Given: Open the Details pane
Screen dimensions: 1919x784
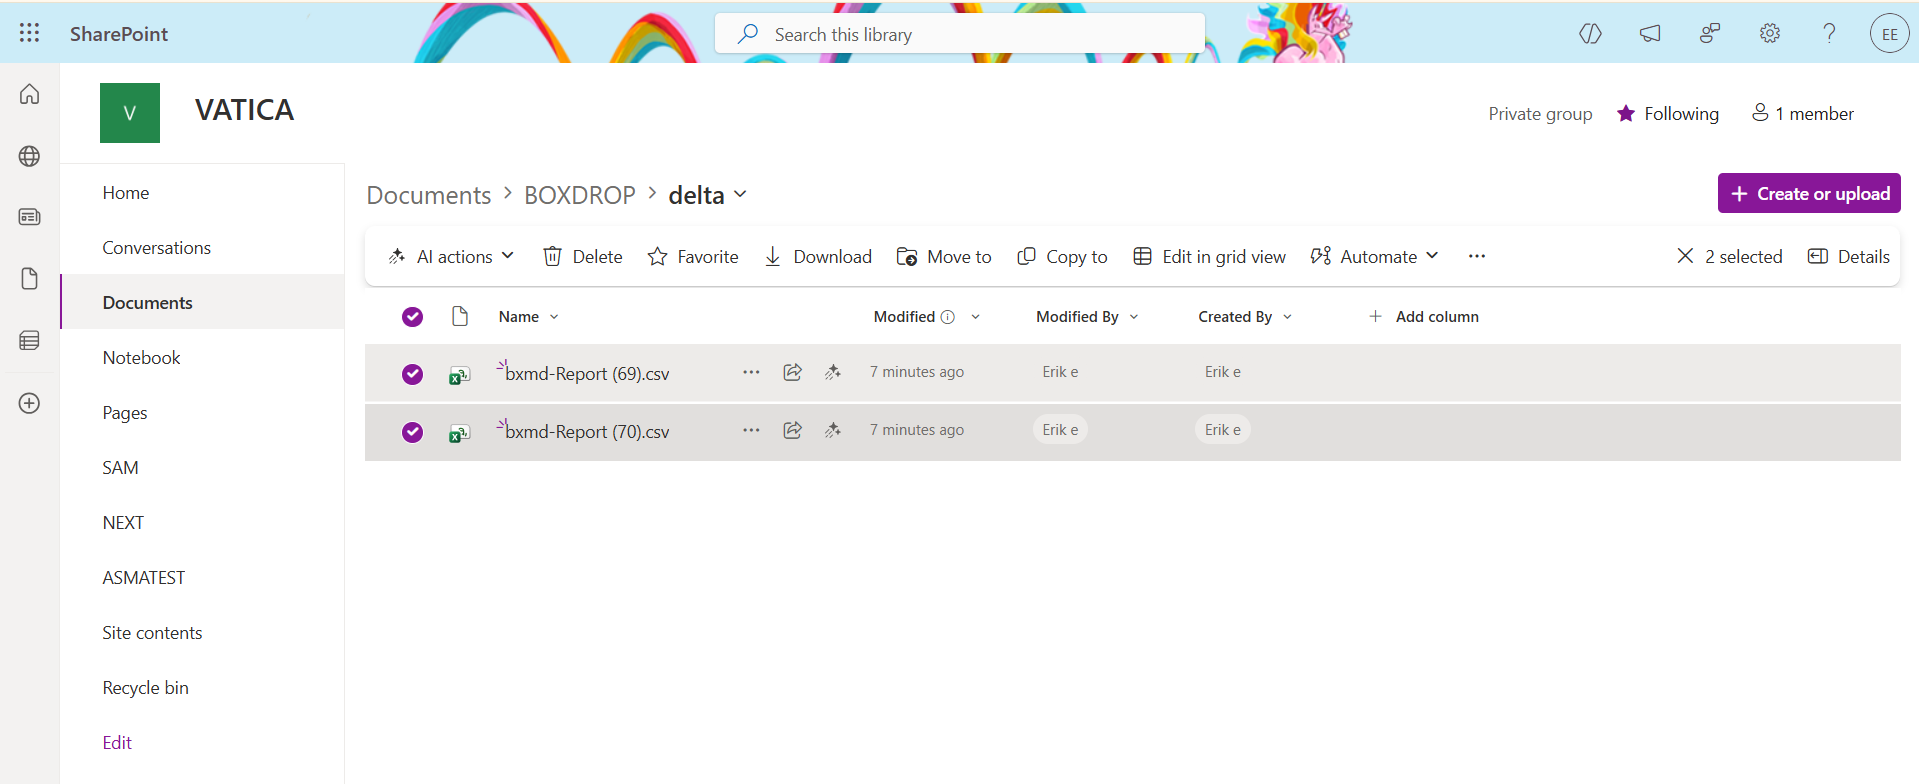Looking at the screenshot, I should click(1849, 257).
